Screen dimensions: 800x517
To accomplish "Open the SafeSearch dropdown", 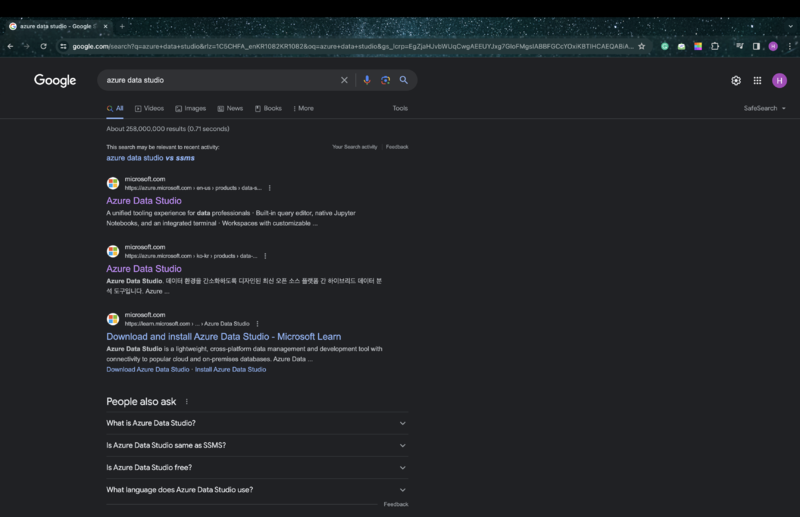I will pyautogui.click(x=764, y=108).
